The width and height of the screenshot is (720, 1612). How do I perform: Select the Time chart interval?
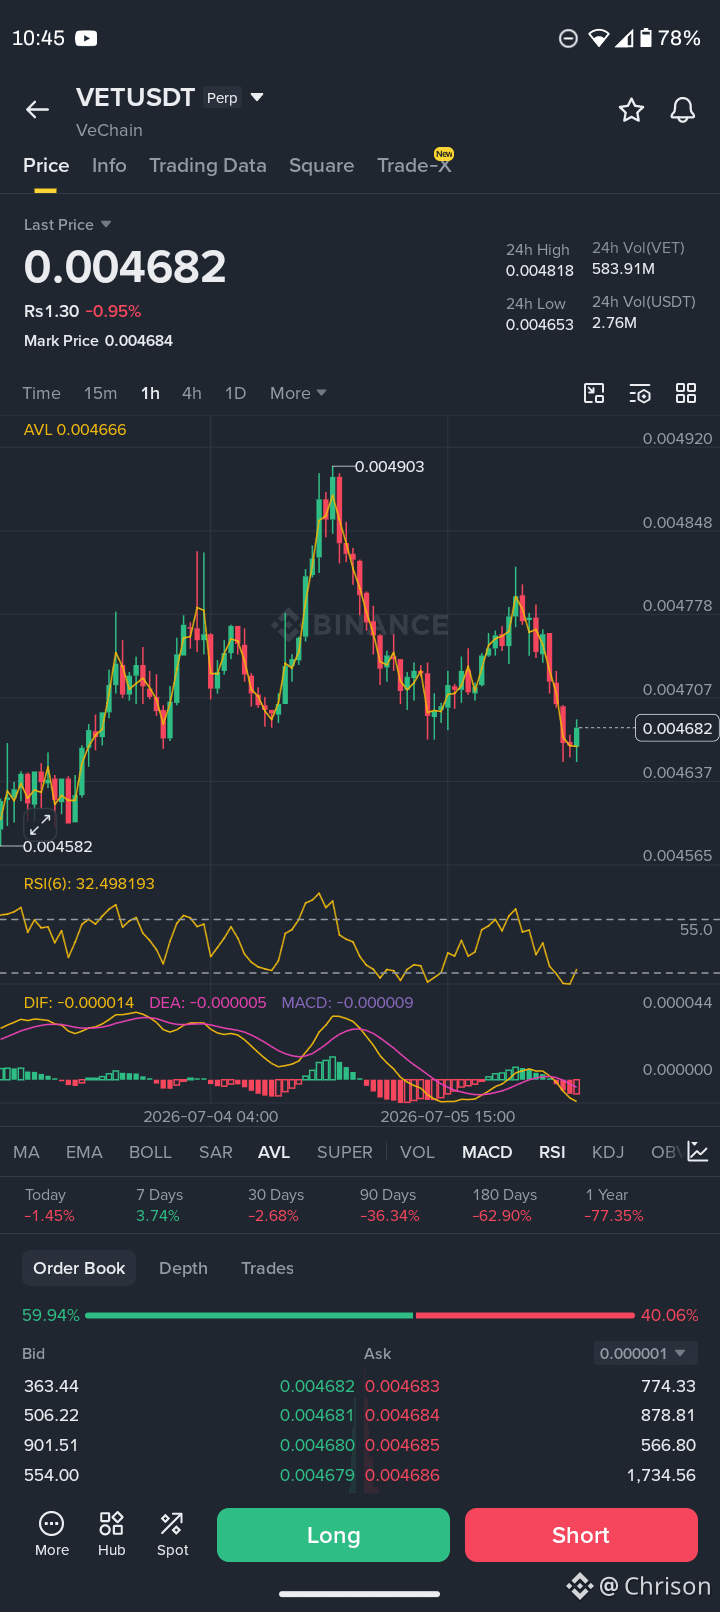tap(42, 393)
